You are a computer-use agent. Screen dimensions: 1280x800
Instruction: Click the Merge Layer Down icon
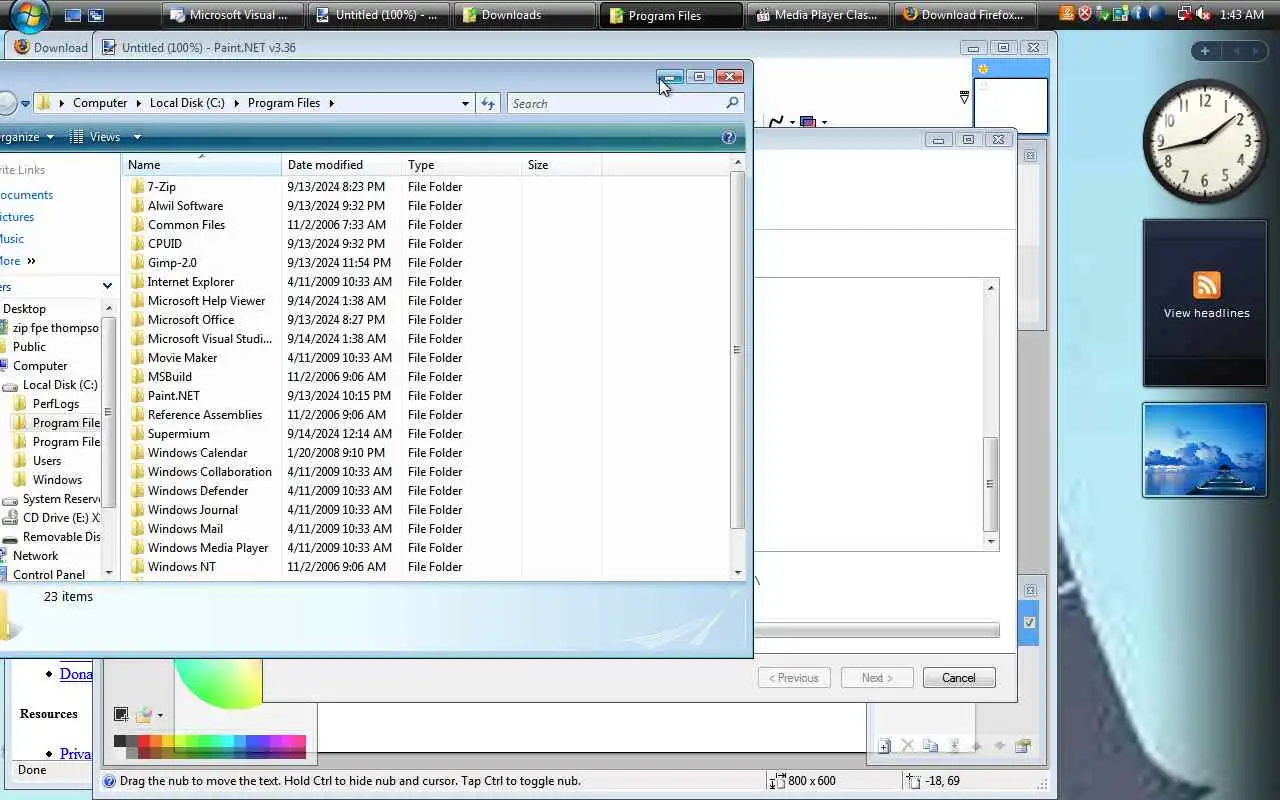click(954, 746)
